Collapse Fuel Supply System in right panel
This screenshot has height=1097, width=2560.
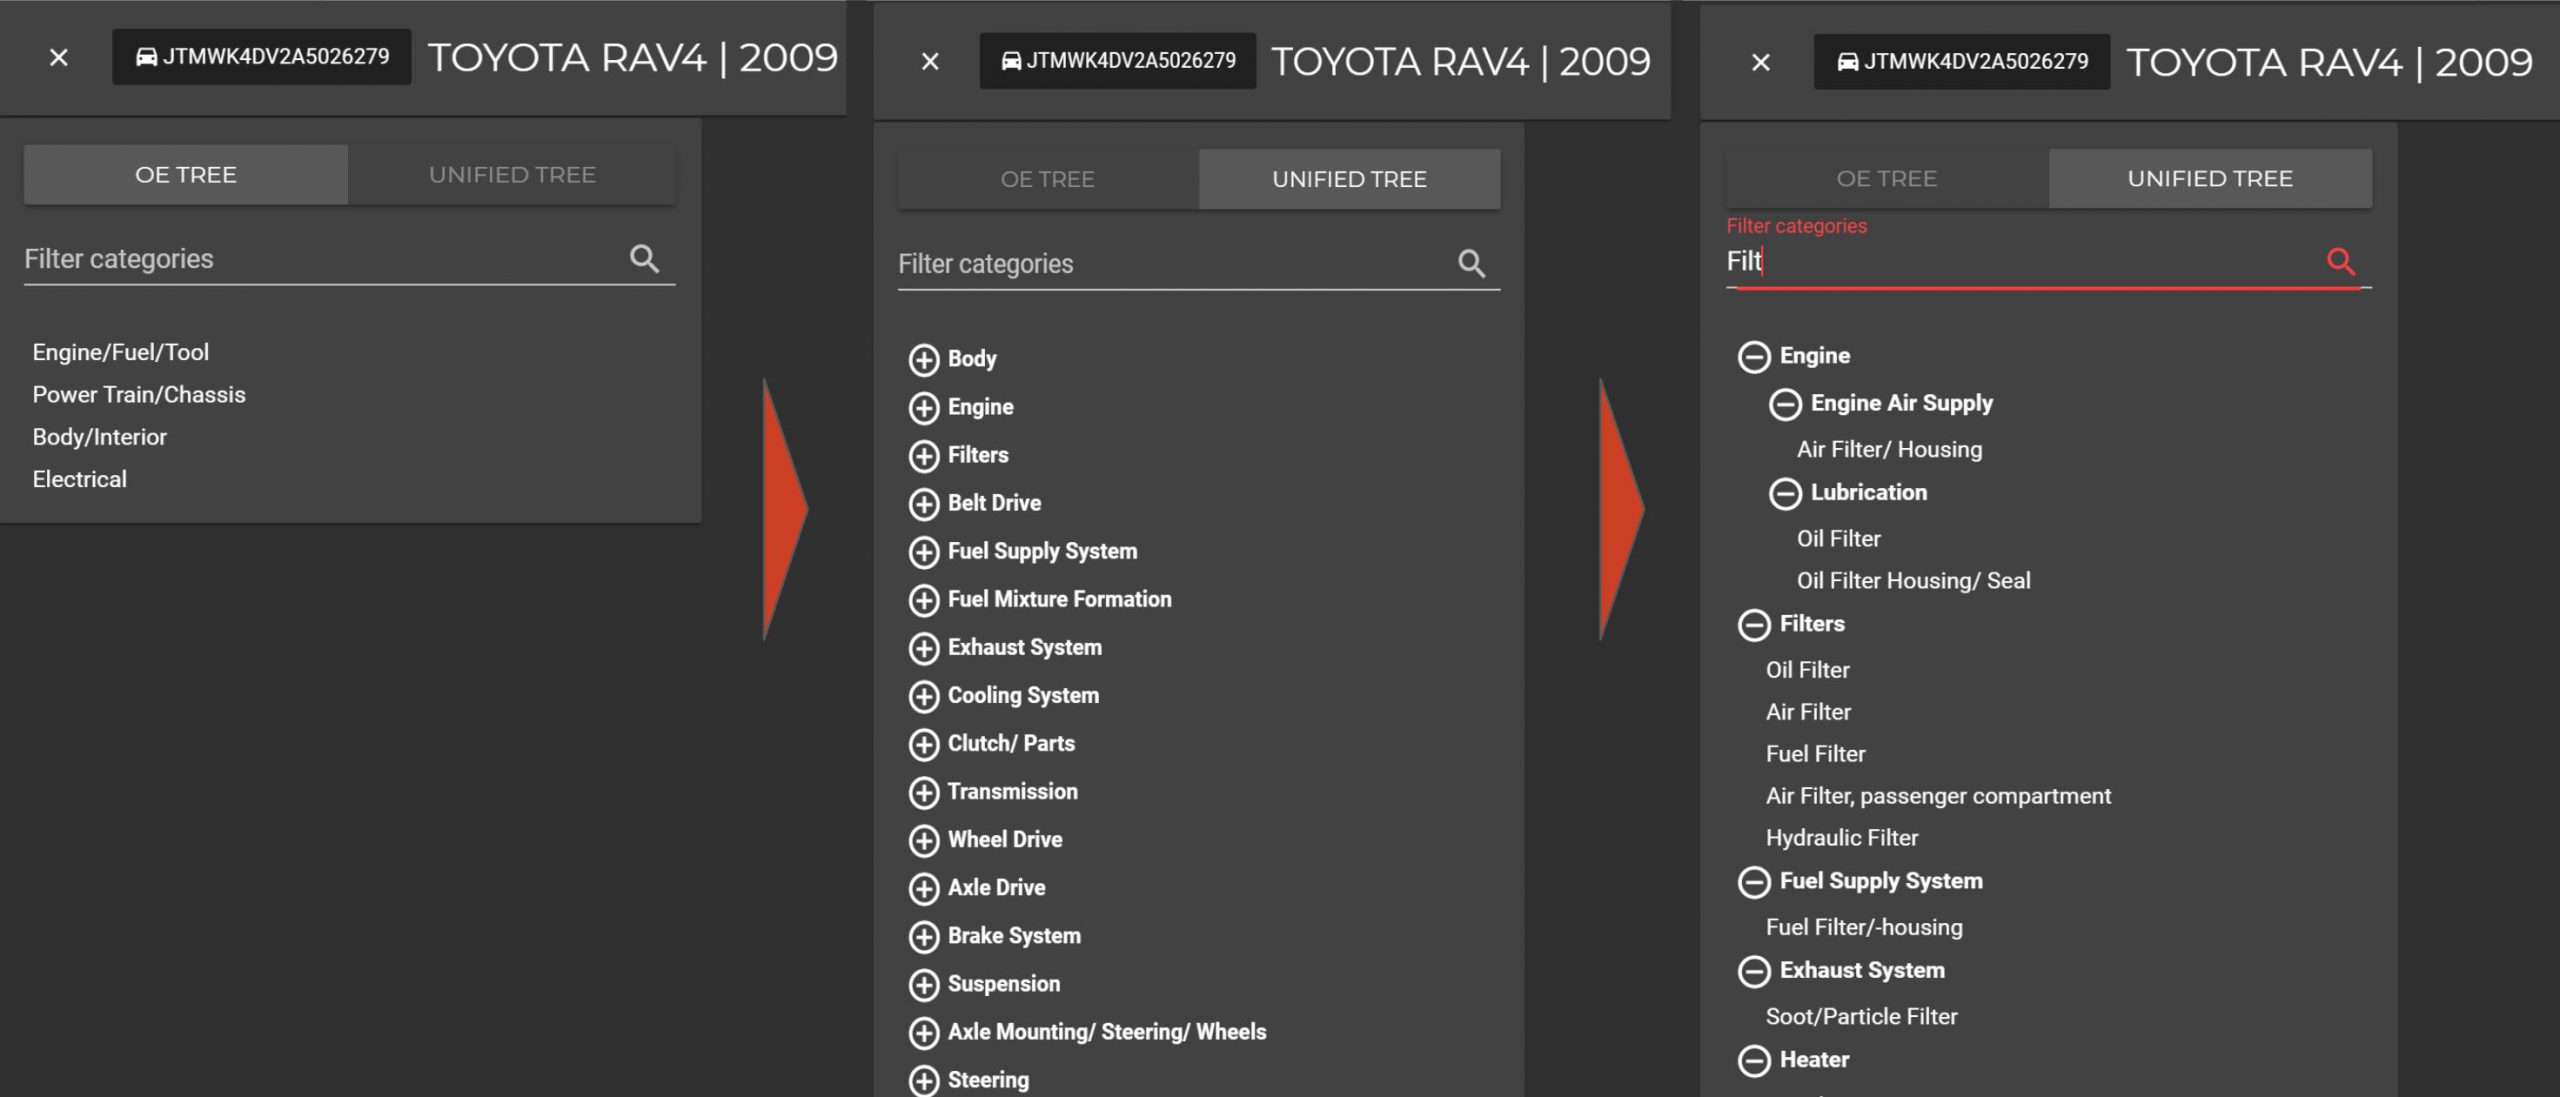tap(1754, 881)
